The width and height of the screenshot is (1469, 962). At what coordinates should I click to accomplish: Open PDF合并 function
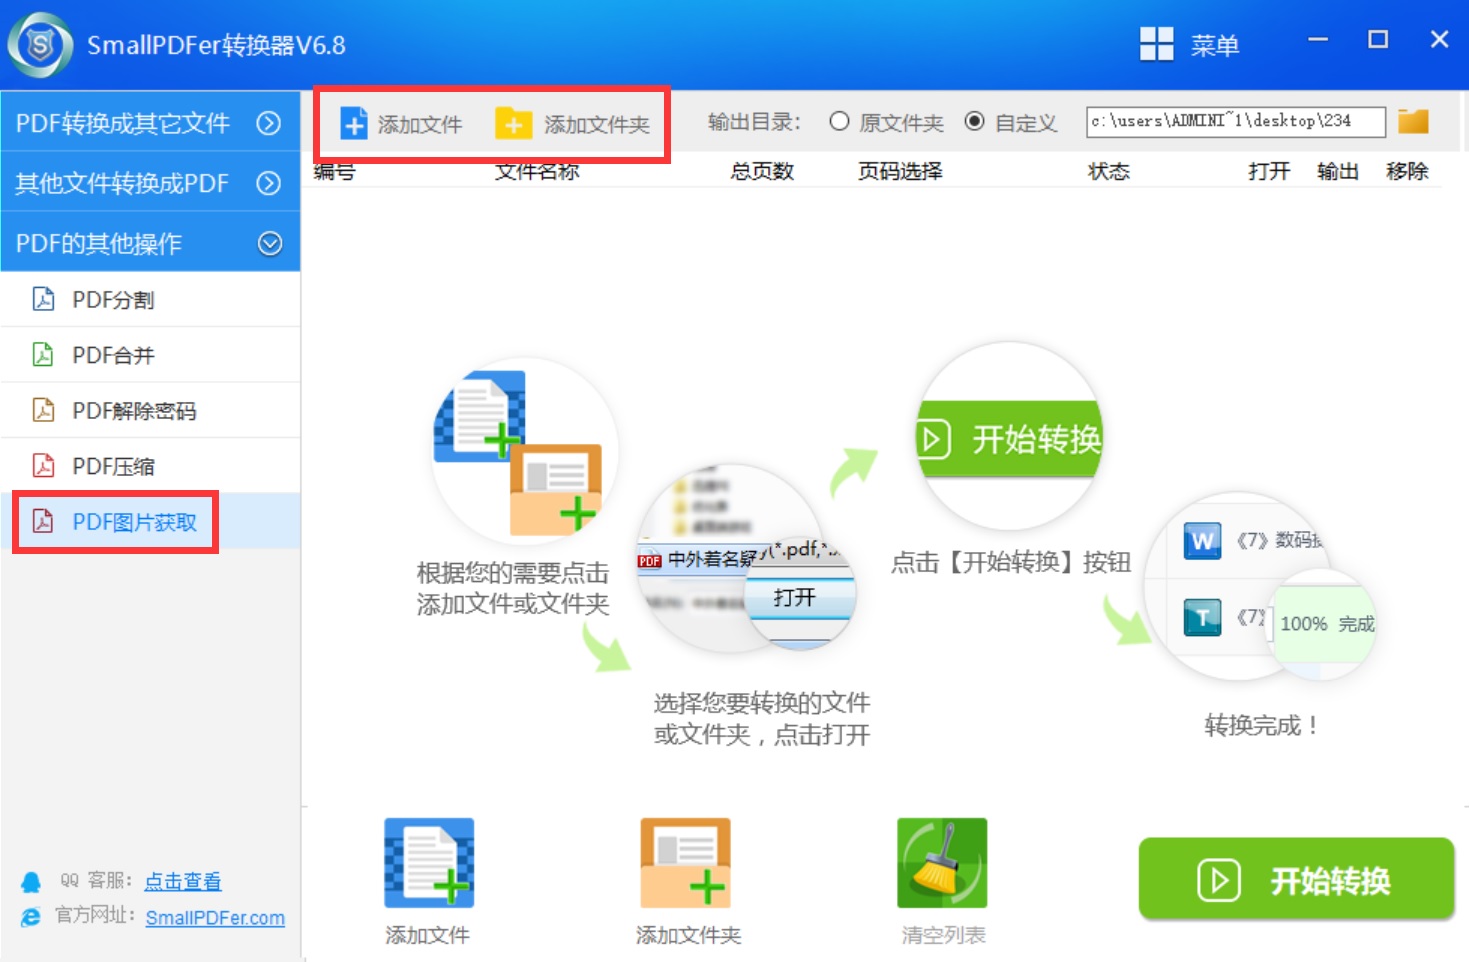tap(150, 355)
